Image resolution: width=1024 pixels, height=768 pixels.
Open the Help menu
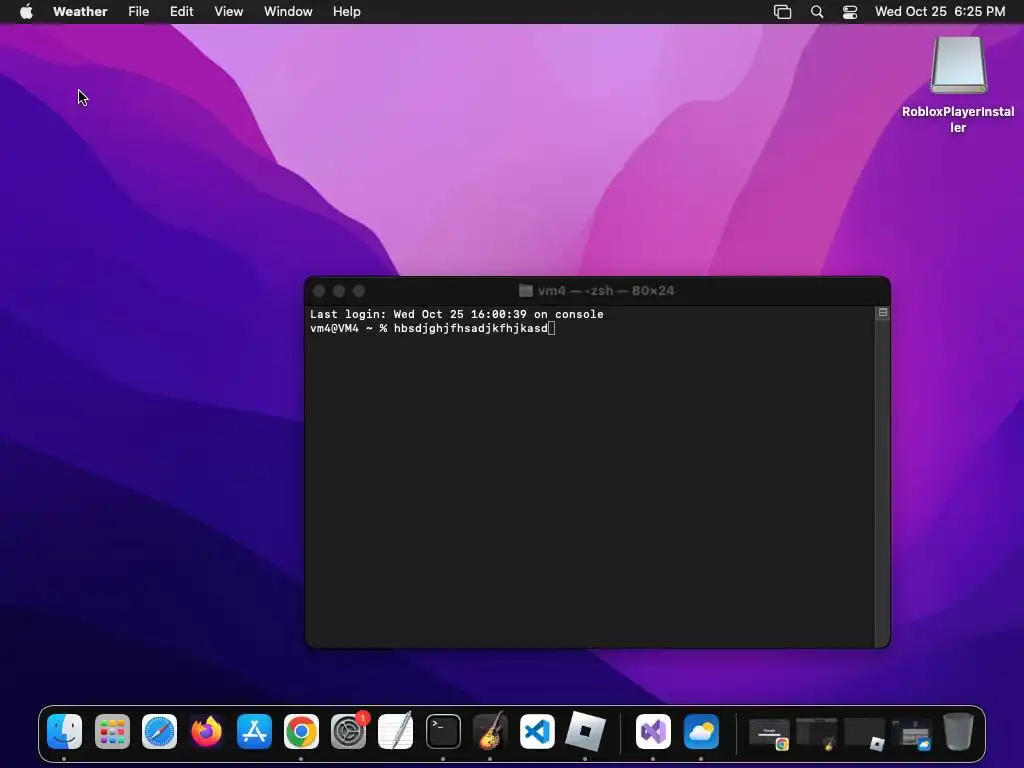click(347, 11)
